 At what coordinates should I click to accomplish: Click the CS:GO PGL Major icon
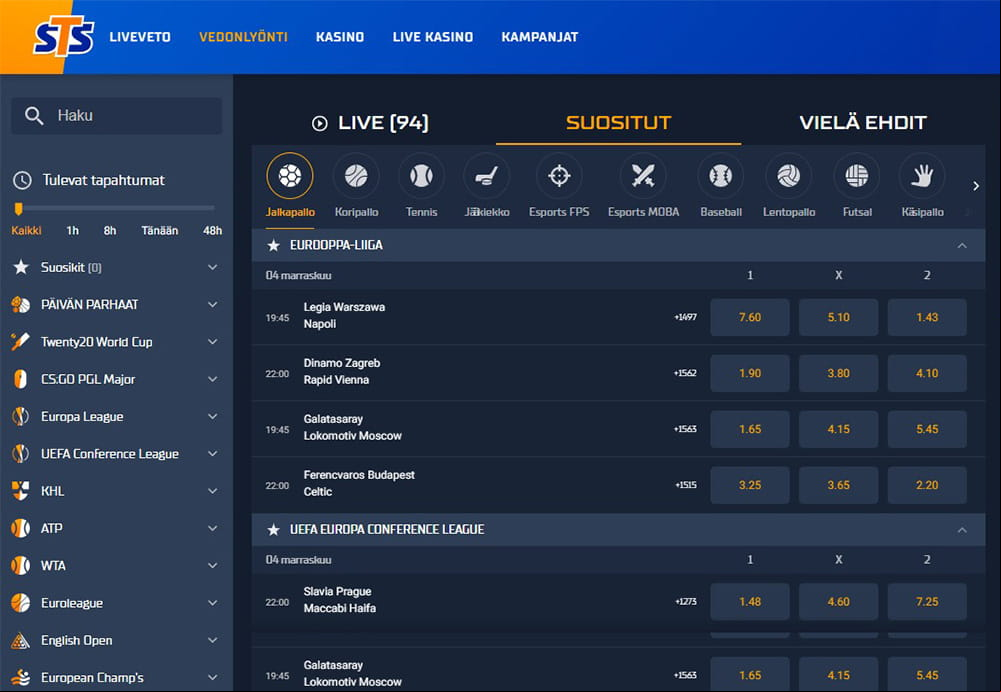point(20,379)
